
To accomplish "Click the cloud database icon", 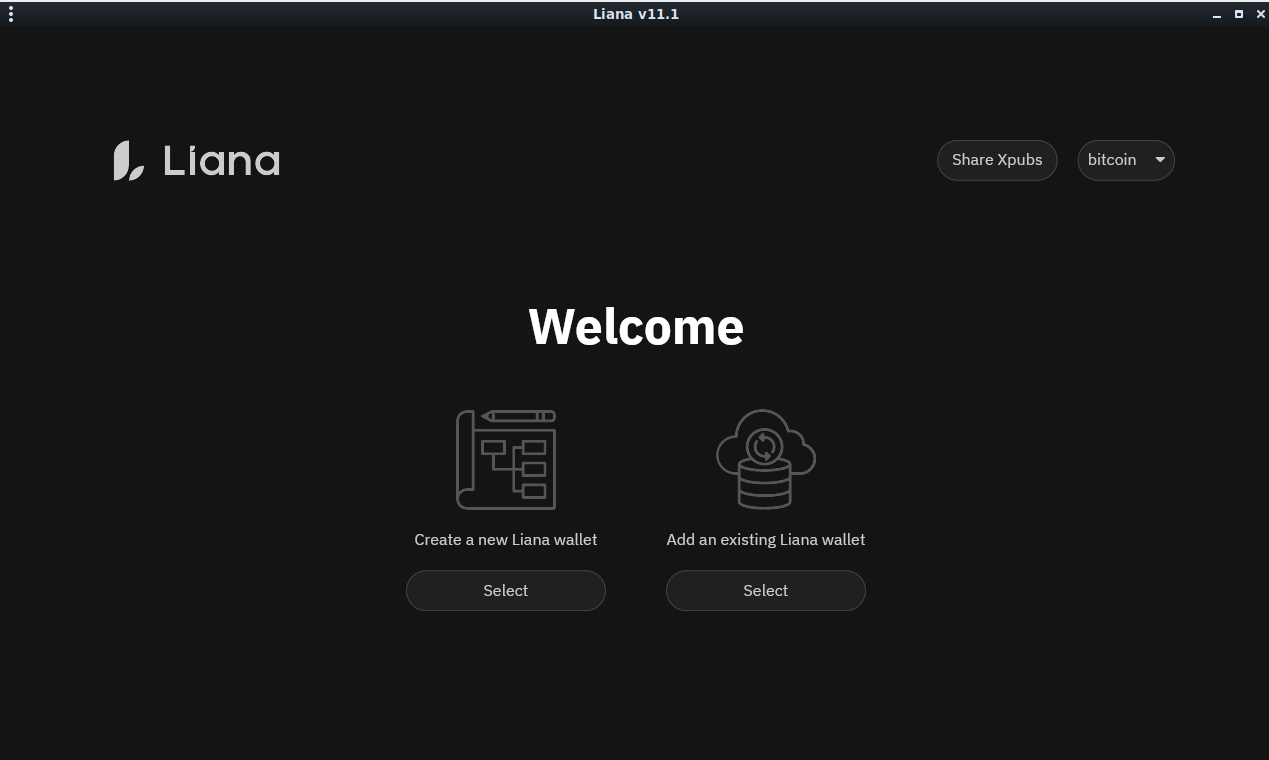I will pyautogui.click(x=765, y=459).
